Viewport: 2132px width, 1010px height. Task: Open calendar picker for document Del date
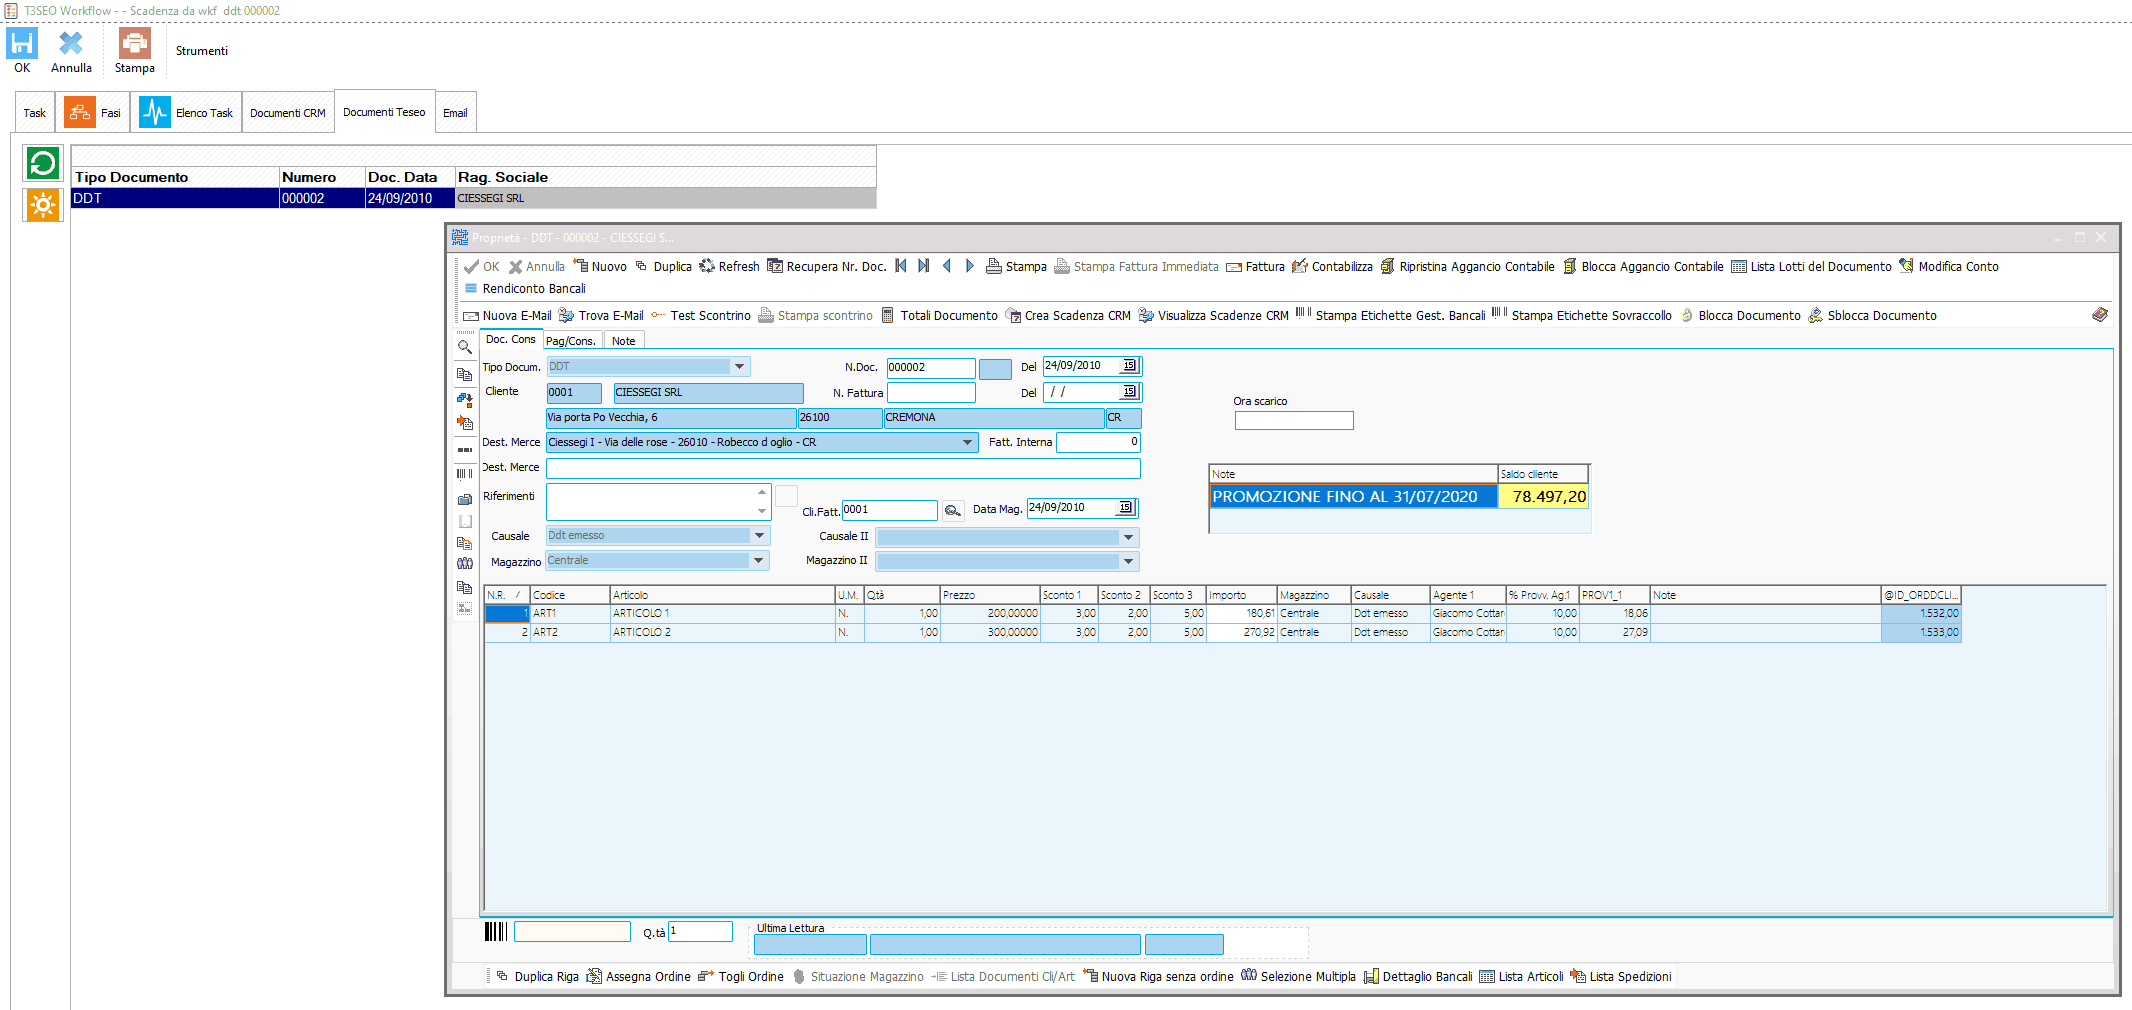(1129, 366)
